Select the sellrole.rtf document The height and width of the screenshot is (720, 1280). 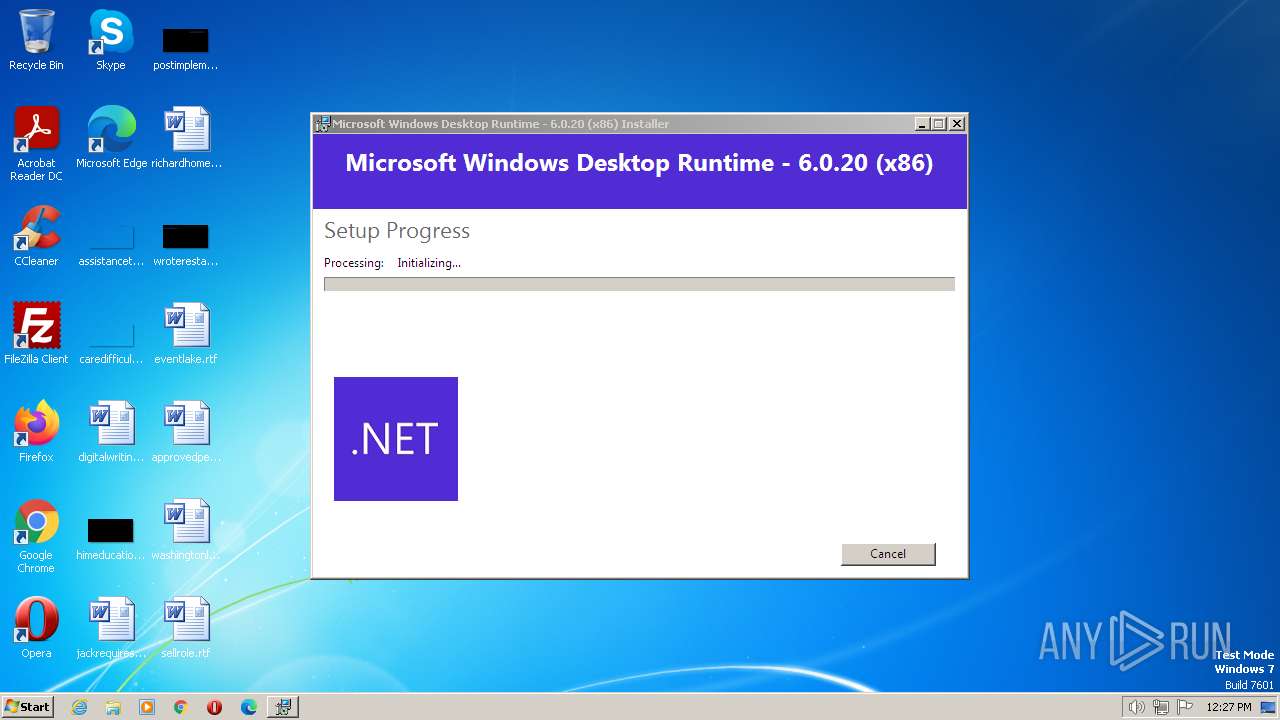tap(186, 628)
